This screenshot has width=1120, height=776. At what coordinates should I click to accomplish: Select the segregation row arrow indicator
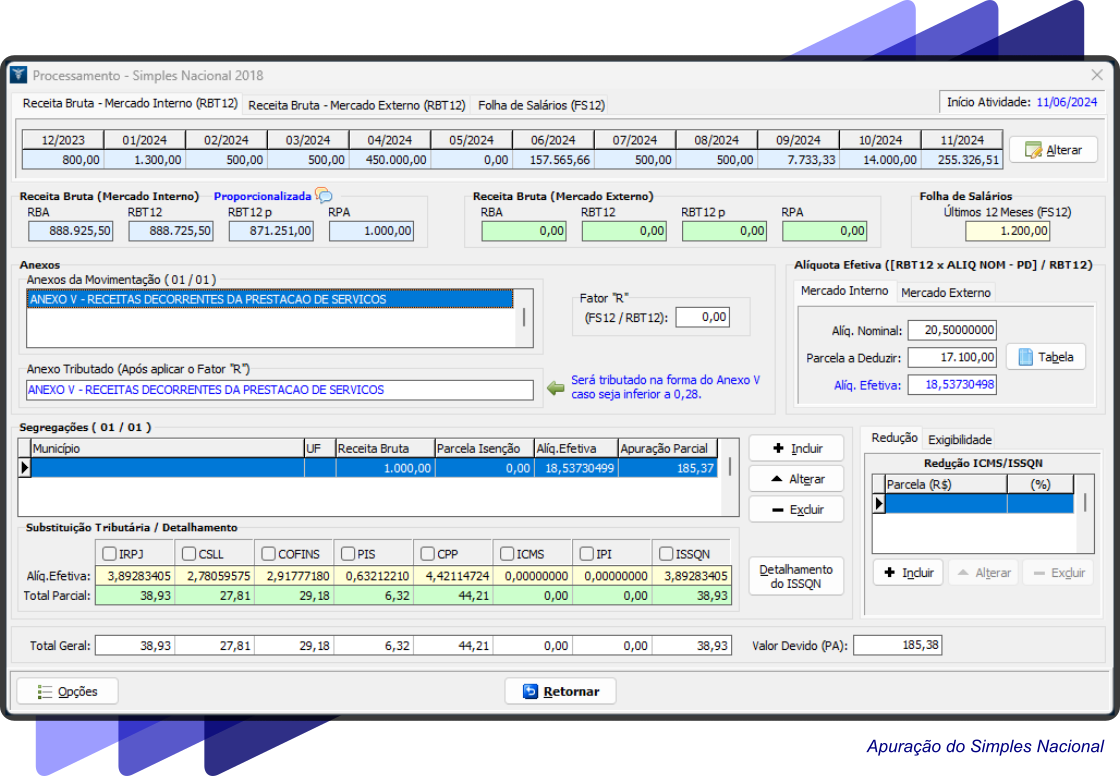25,468
